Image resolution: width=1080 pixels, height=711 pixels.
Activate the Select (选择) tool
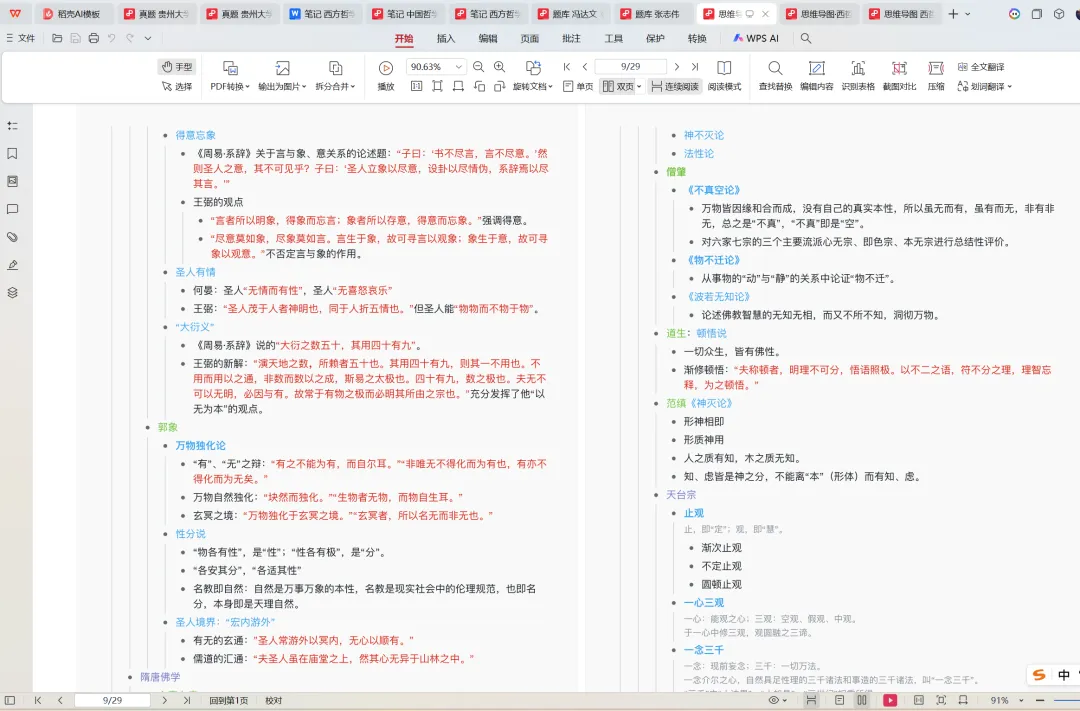[x=177, y=85]
